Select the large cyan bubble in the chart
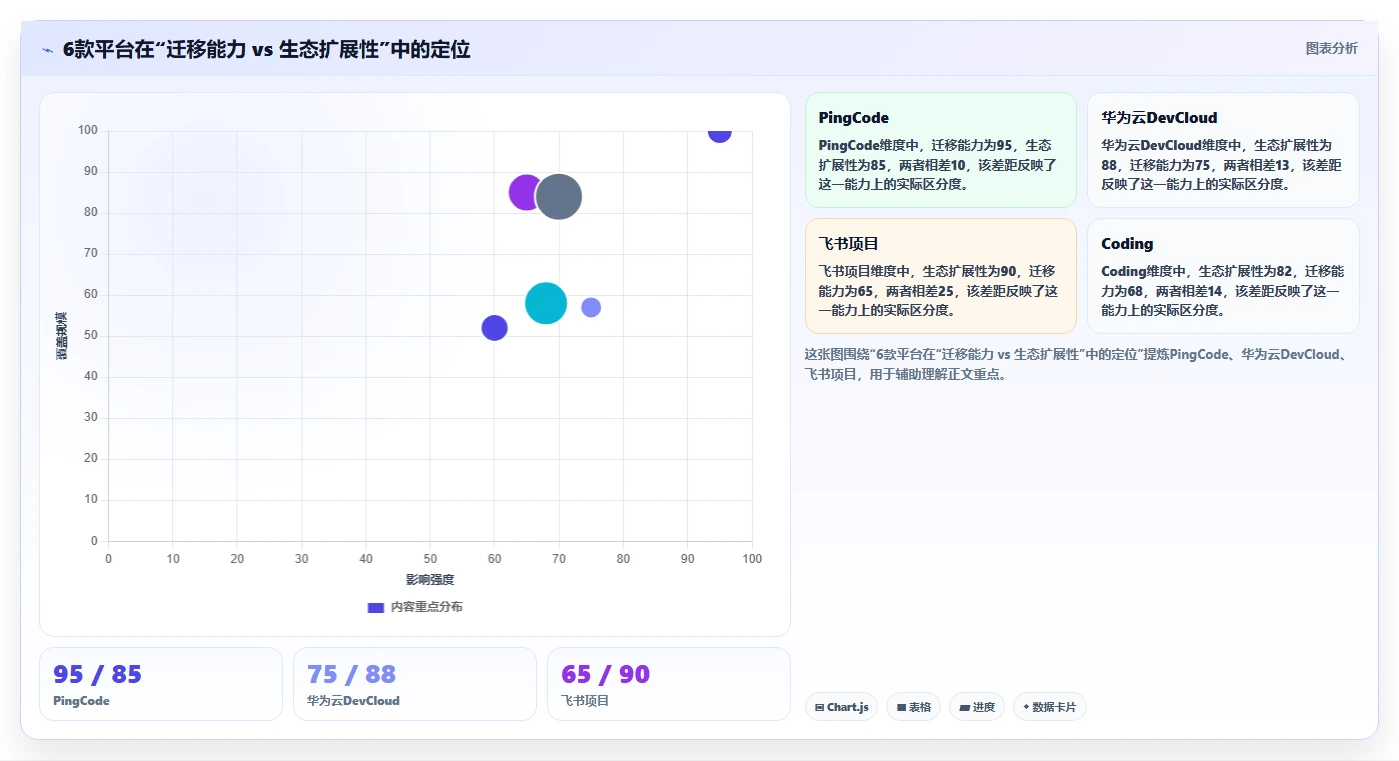Screen dimensions: 1399x761 546,303
